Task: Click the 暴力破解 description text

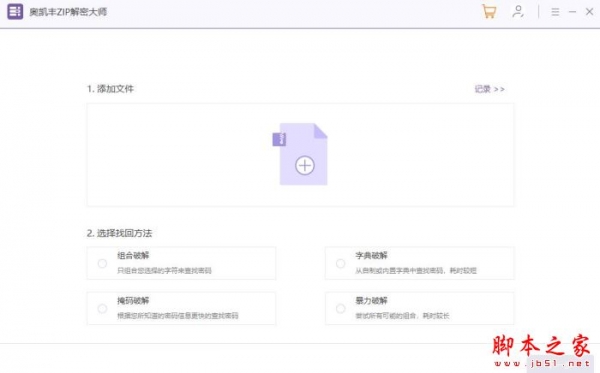Action: click(x=402, y=316)
